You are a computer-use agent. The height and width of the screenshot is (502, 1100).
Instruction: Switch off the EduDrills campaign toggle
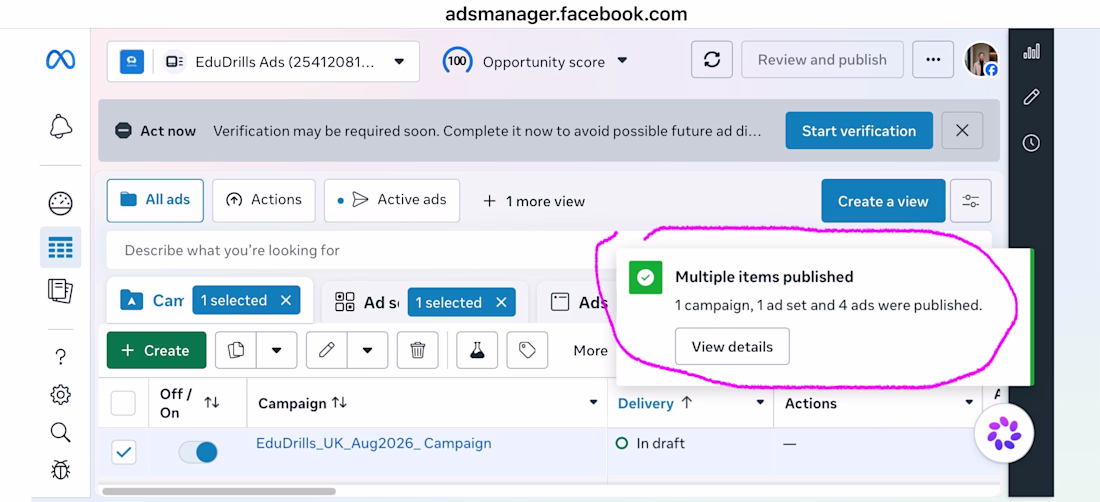198,452
